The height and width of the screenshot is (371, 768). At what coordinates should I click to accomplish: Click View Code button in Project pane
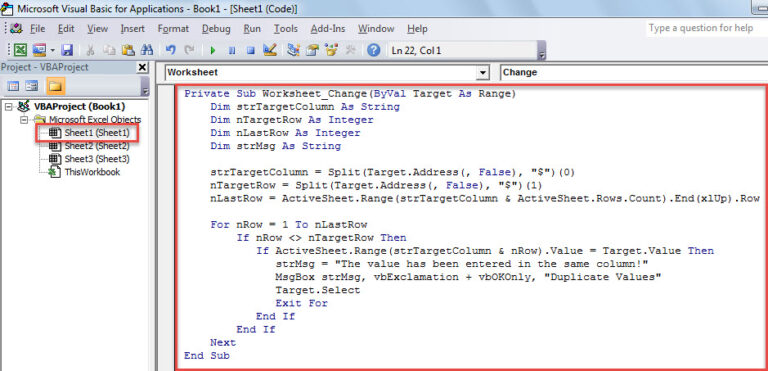tap(13, 87)
